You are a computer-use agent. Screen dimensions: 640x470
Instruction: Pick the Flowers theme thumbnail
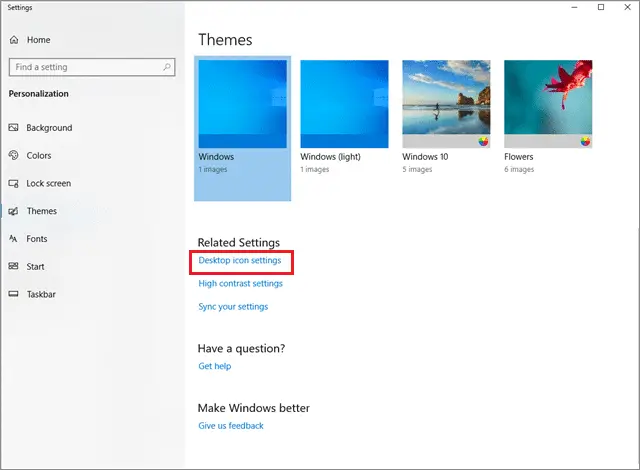coord(548,104)
